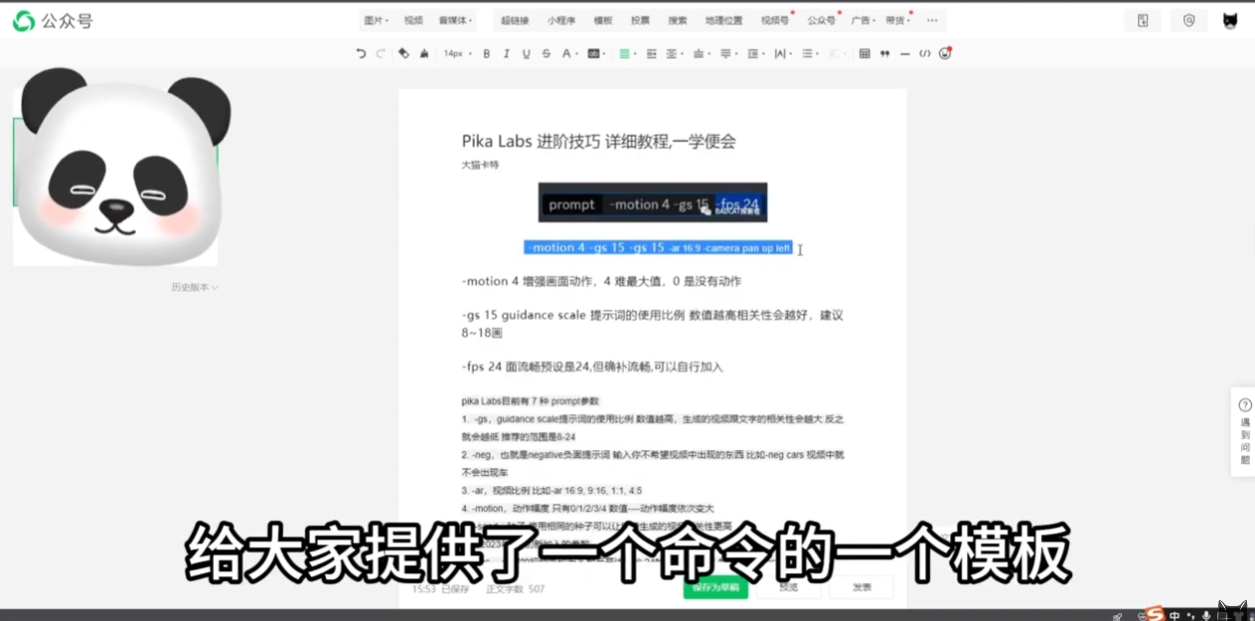Click the 预览 button
This screenshot has width=1255, height=621.
789,588
